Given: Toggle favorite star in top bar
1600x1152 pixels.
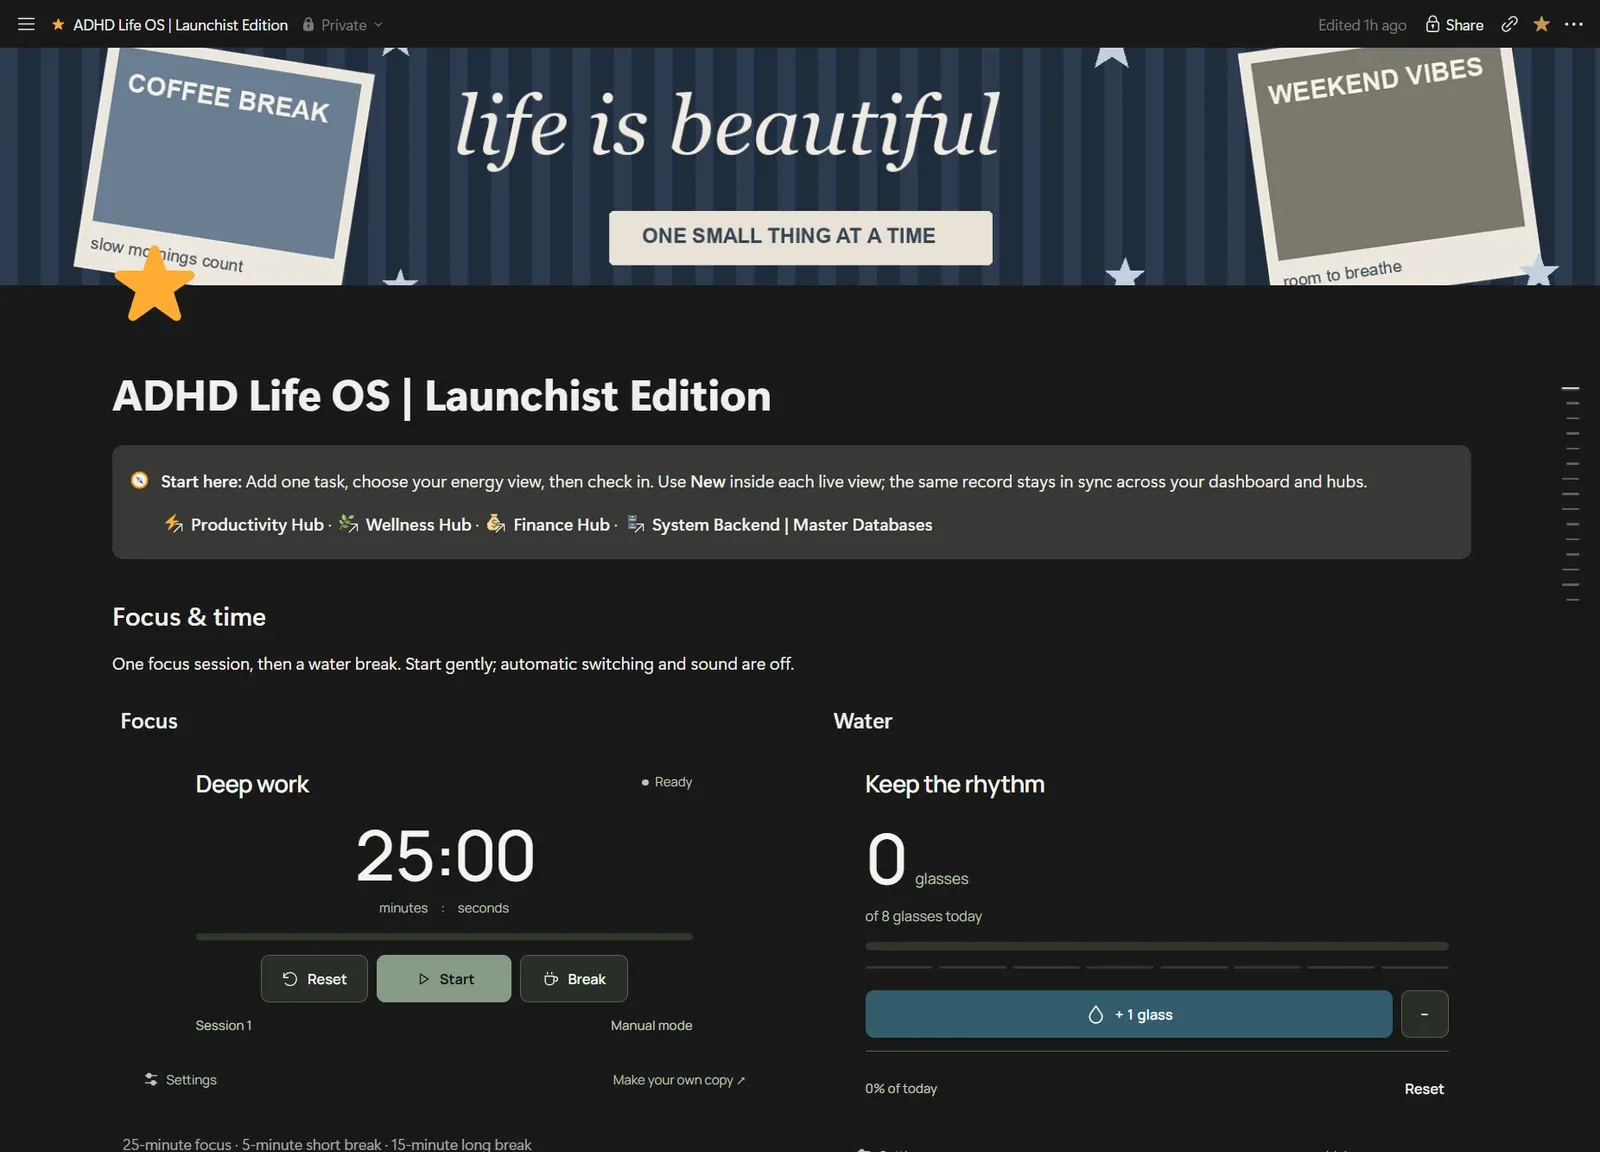Looking at the screenshot, I should pyautogui.click(x=1541, y=24).
